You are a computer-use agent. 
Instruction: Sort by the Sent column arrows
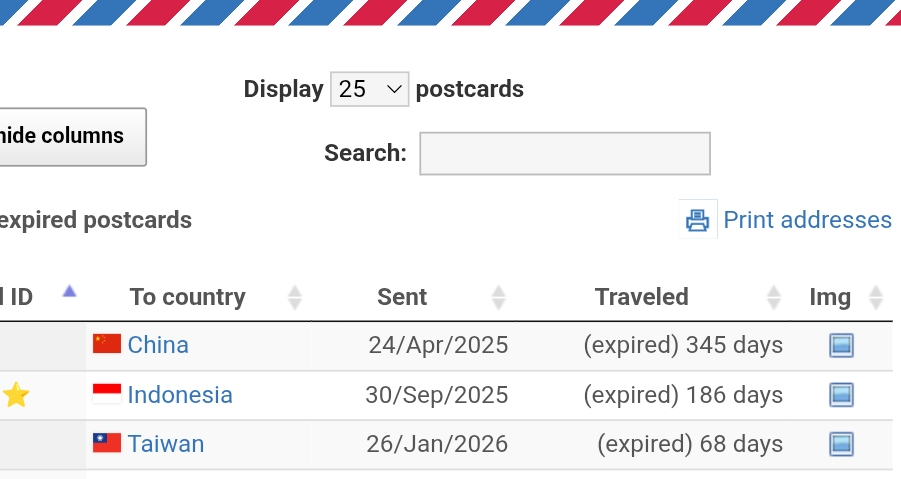coord(498,297)
